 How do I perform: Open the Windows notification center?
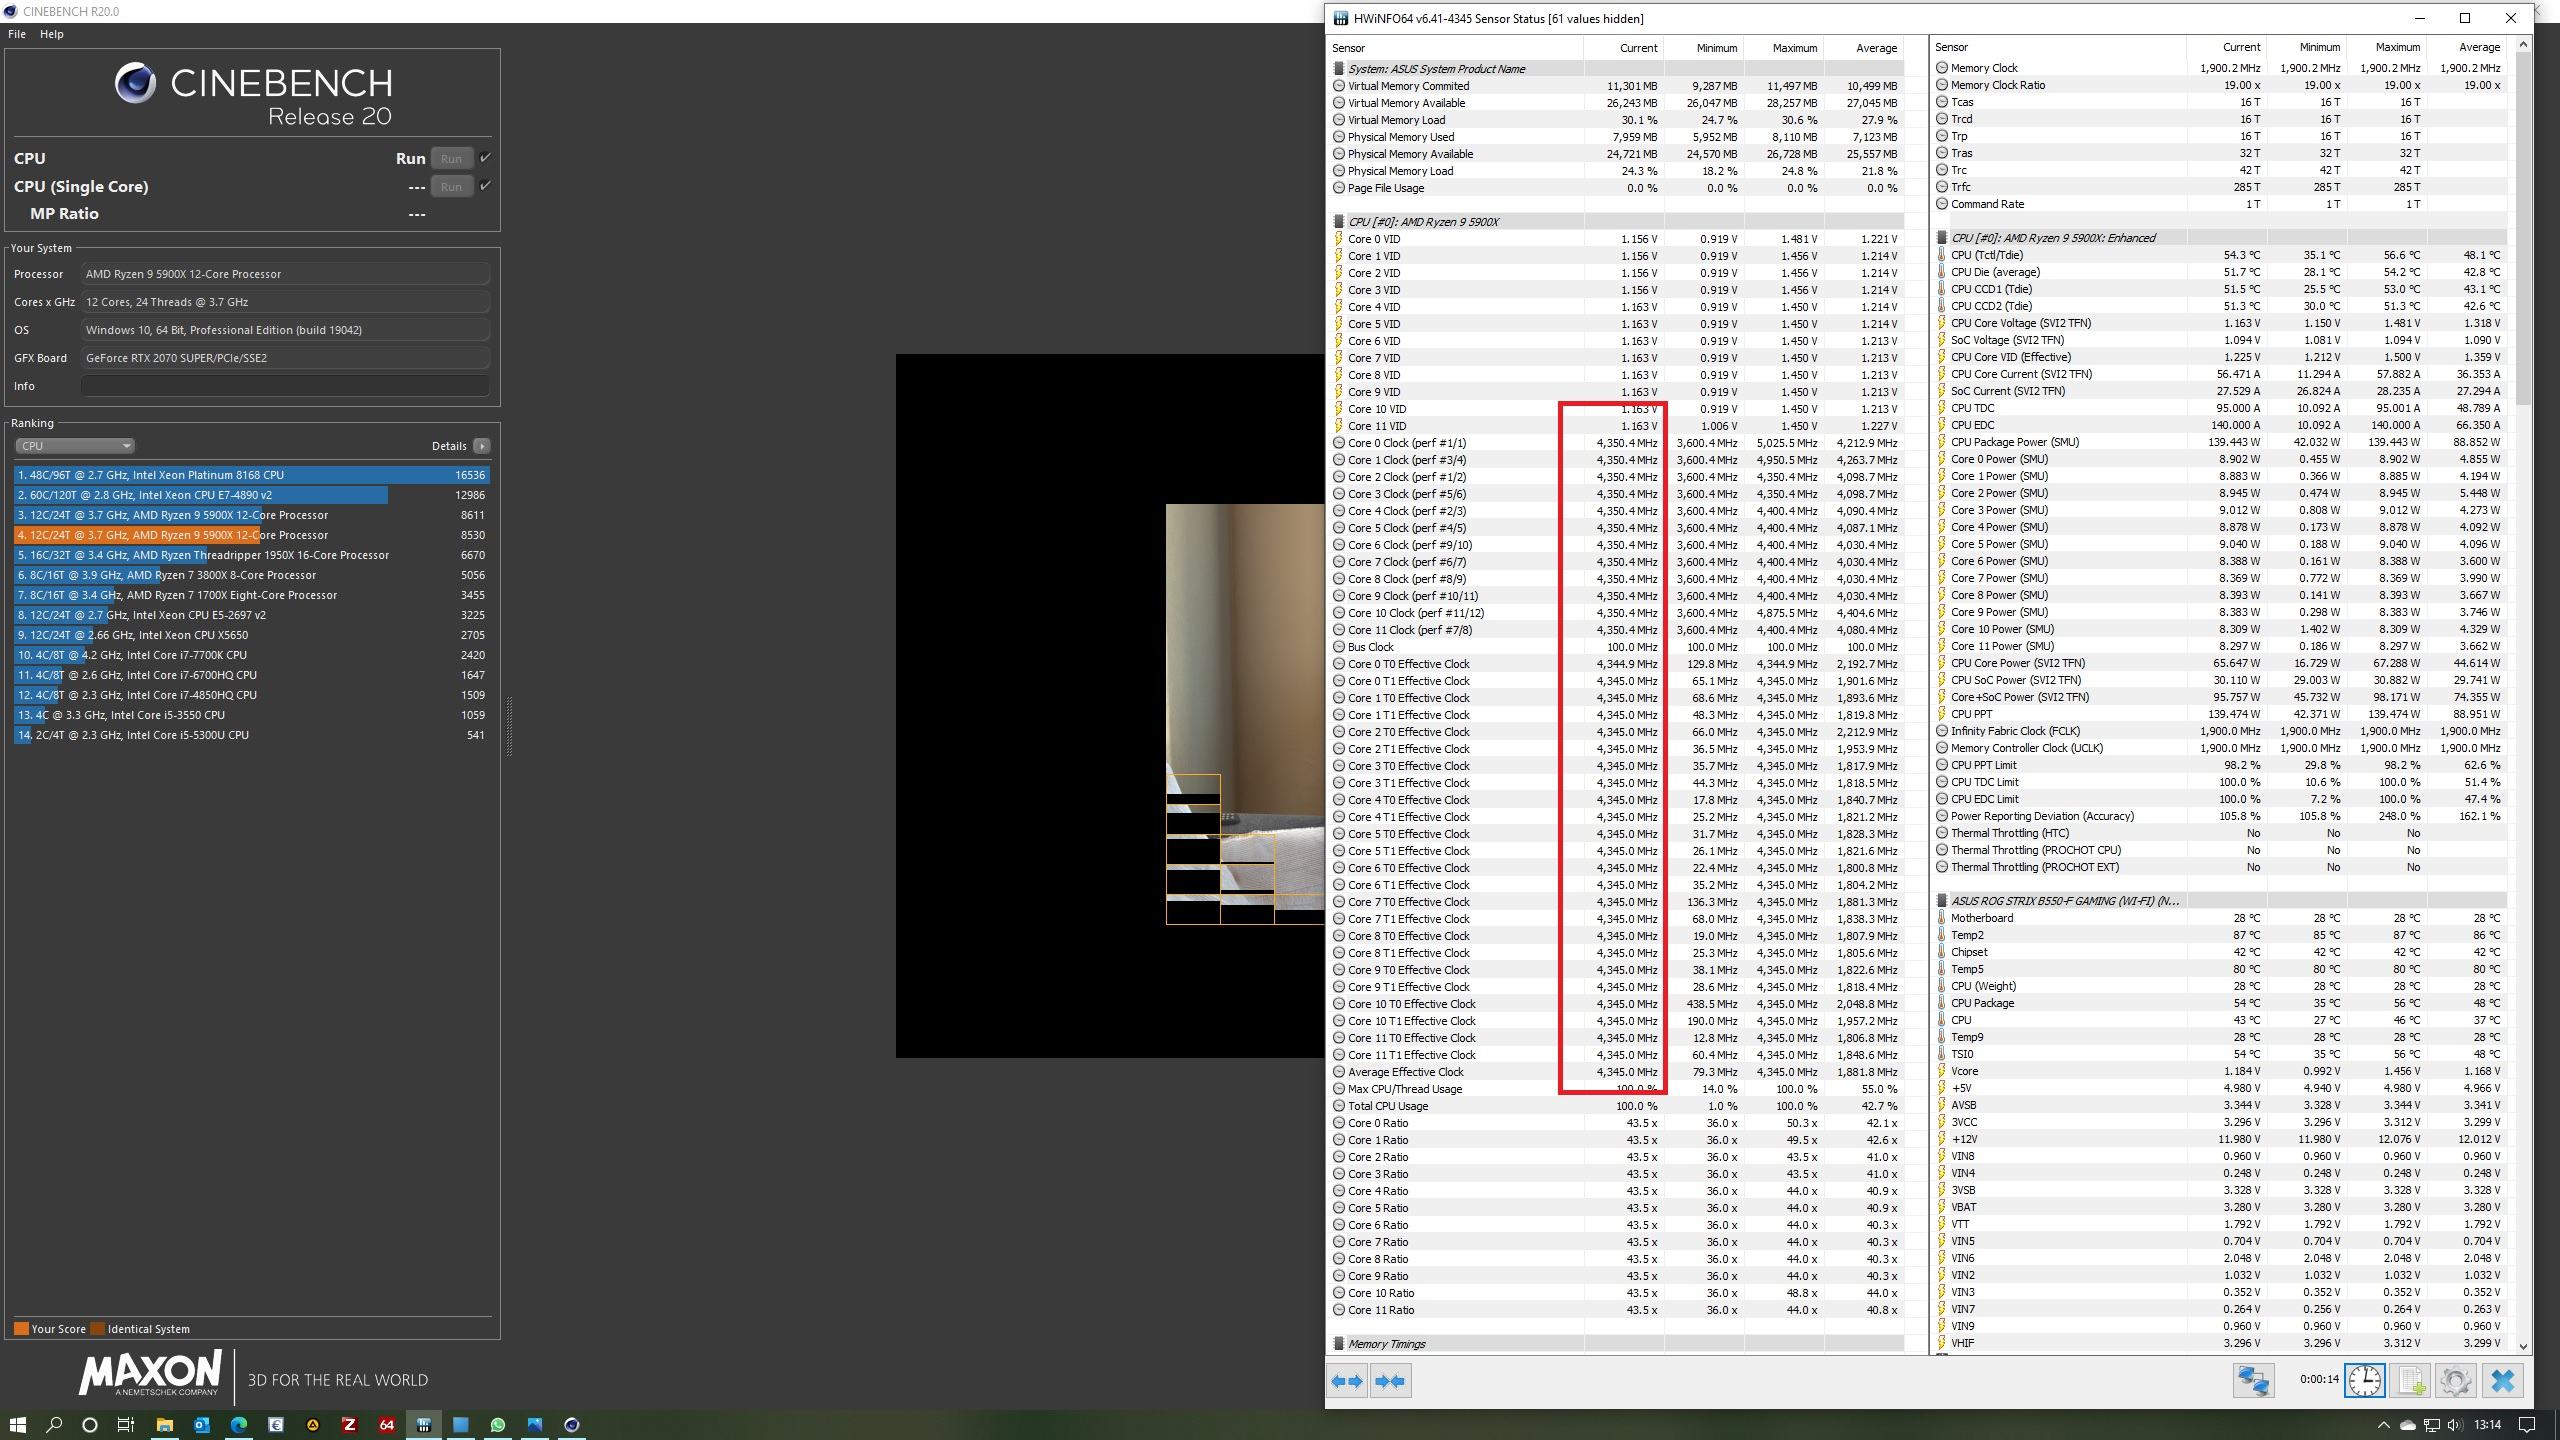click(x=2526, y=1425)
